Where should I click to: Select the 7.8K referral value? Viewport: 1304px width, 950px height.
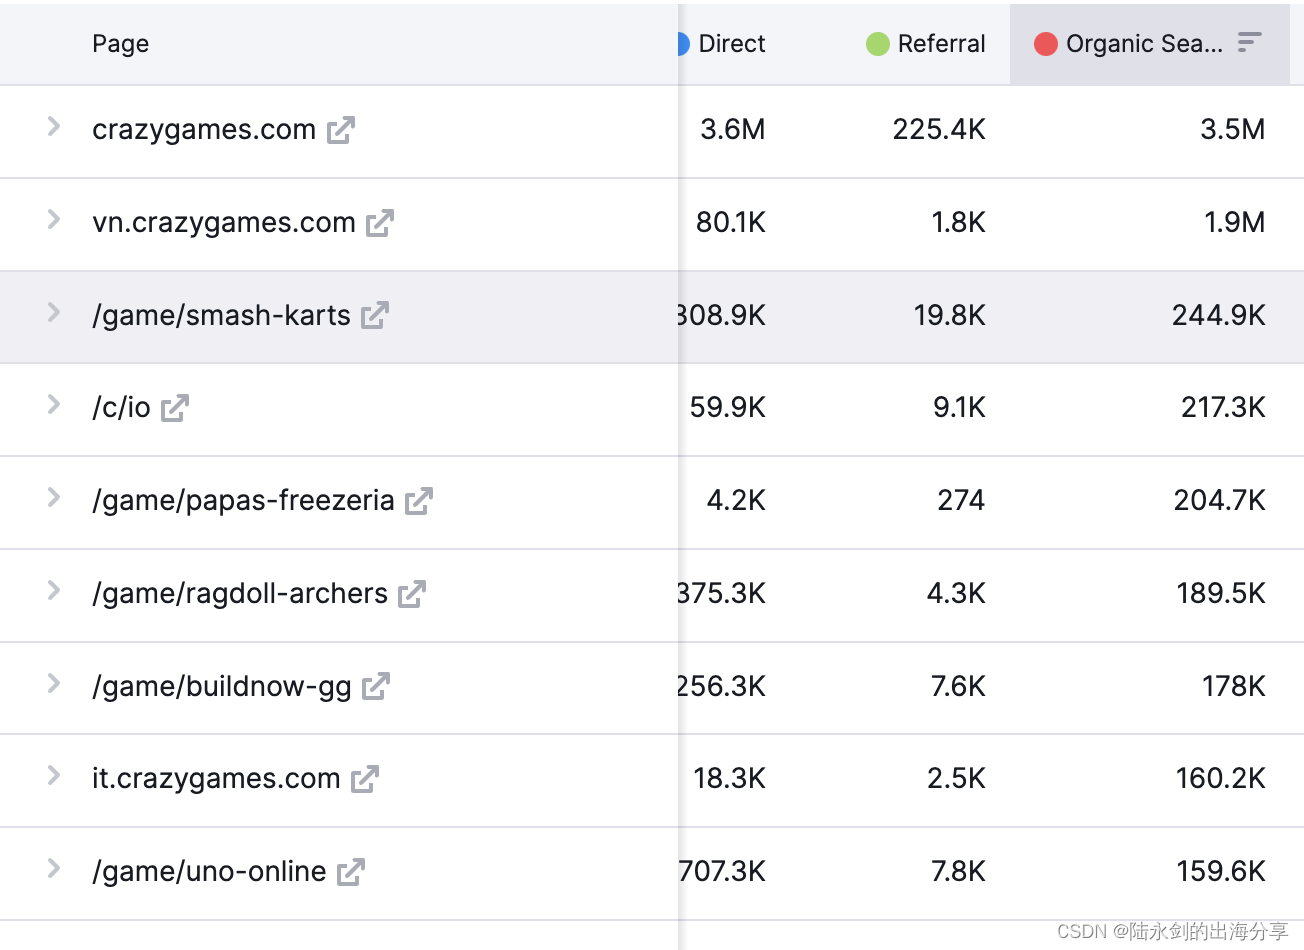point(958,872)
